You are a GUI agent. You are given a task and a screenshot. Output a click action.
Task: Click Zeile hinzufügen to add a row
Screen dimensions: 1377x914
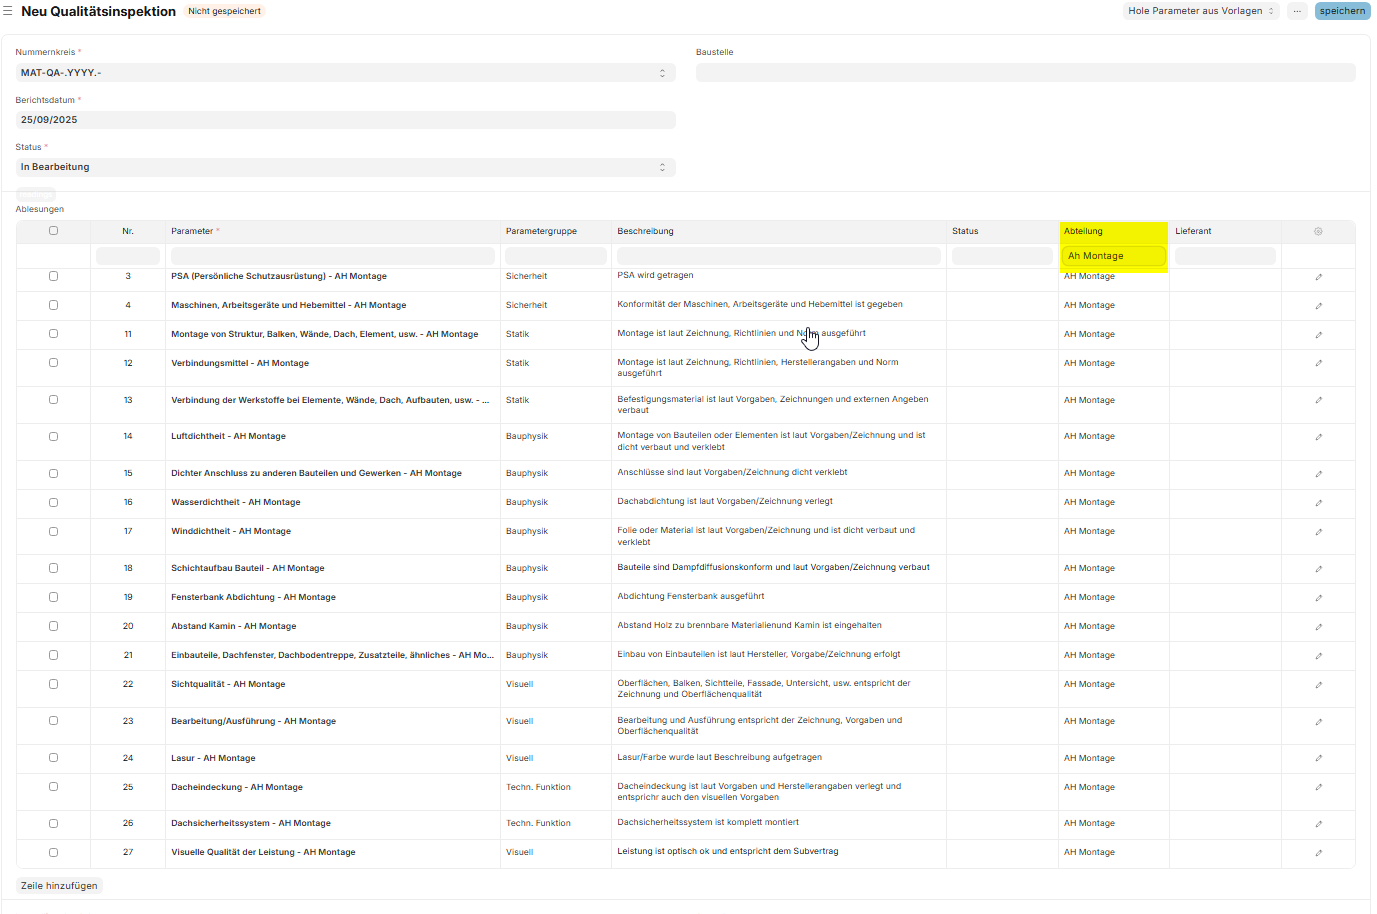(x=59, y=886)
